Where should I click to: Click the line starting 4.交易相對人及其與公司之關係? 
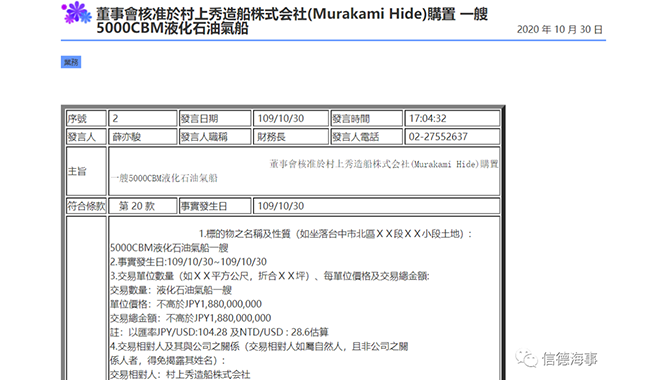pyautogui.click(x=259, y=346)
